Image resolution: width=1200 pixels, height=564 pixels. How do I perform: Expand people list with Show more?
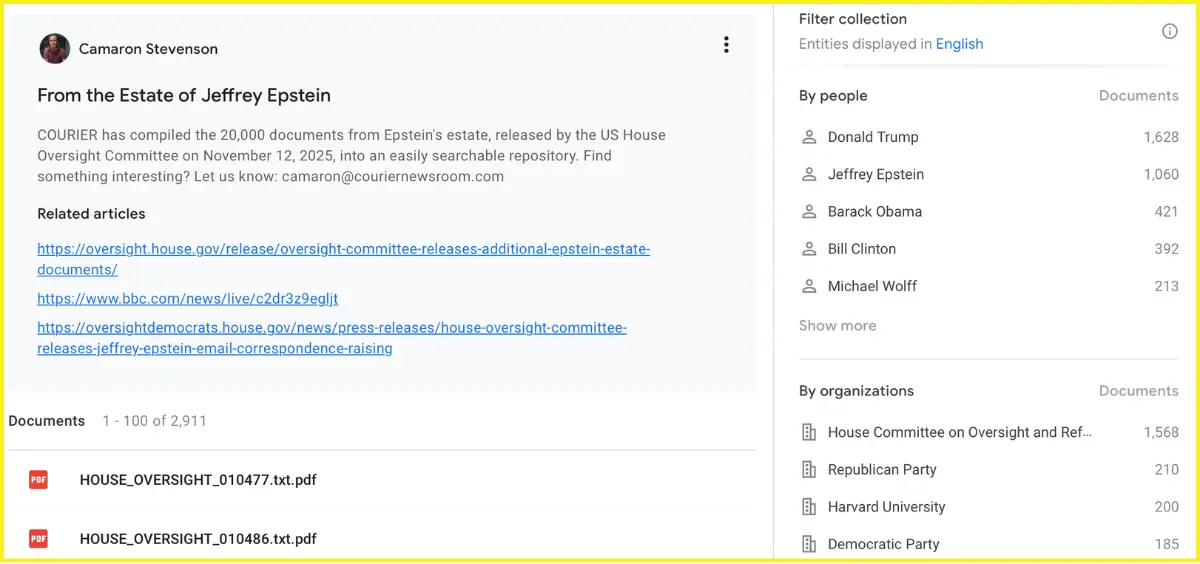pyautogui.click(x=837, y=326)
